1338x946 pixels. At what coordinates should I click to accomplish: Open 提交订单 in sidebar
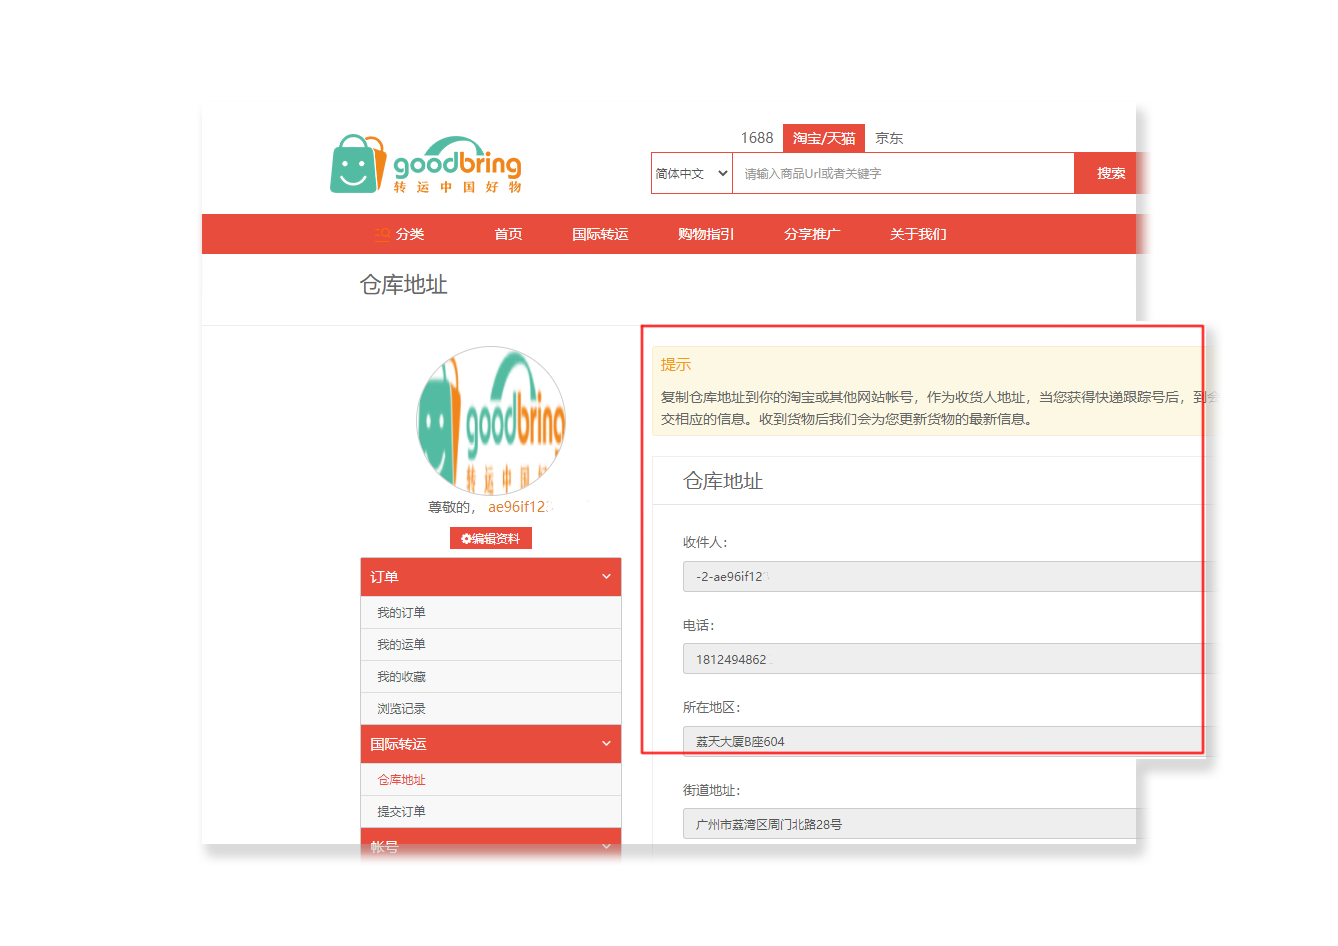[x=491, y=812]
